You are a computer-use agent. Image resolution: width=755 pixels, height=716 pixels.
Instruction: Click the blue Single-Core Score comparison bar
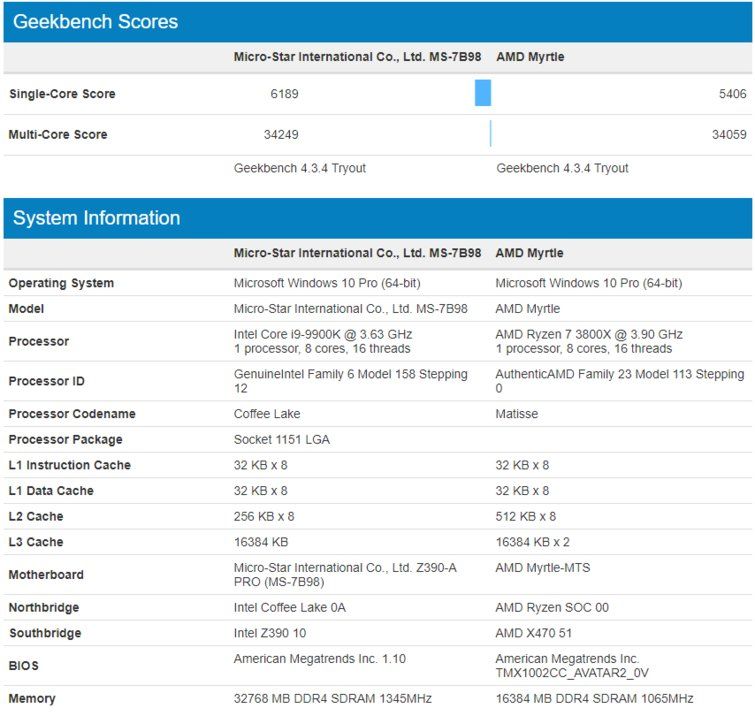(482, 93)
